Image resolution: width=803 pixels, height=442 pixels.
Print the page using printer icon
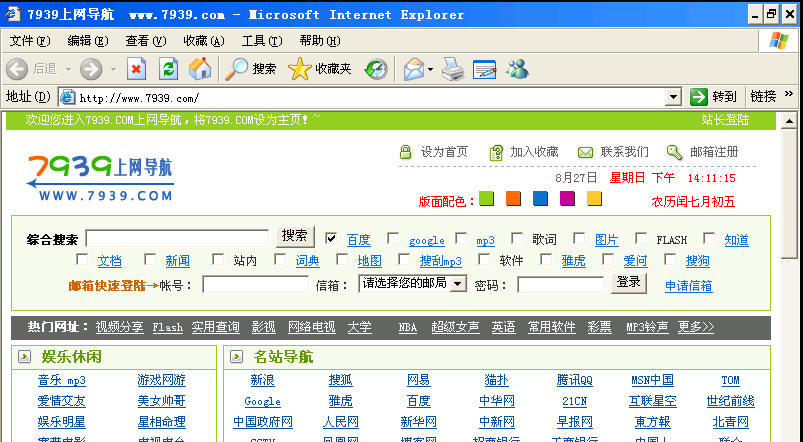pyautogui.click(x=453, y=69)
